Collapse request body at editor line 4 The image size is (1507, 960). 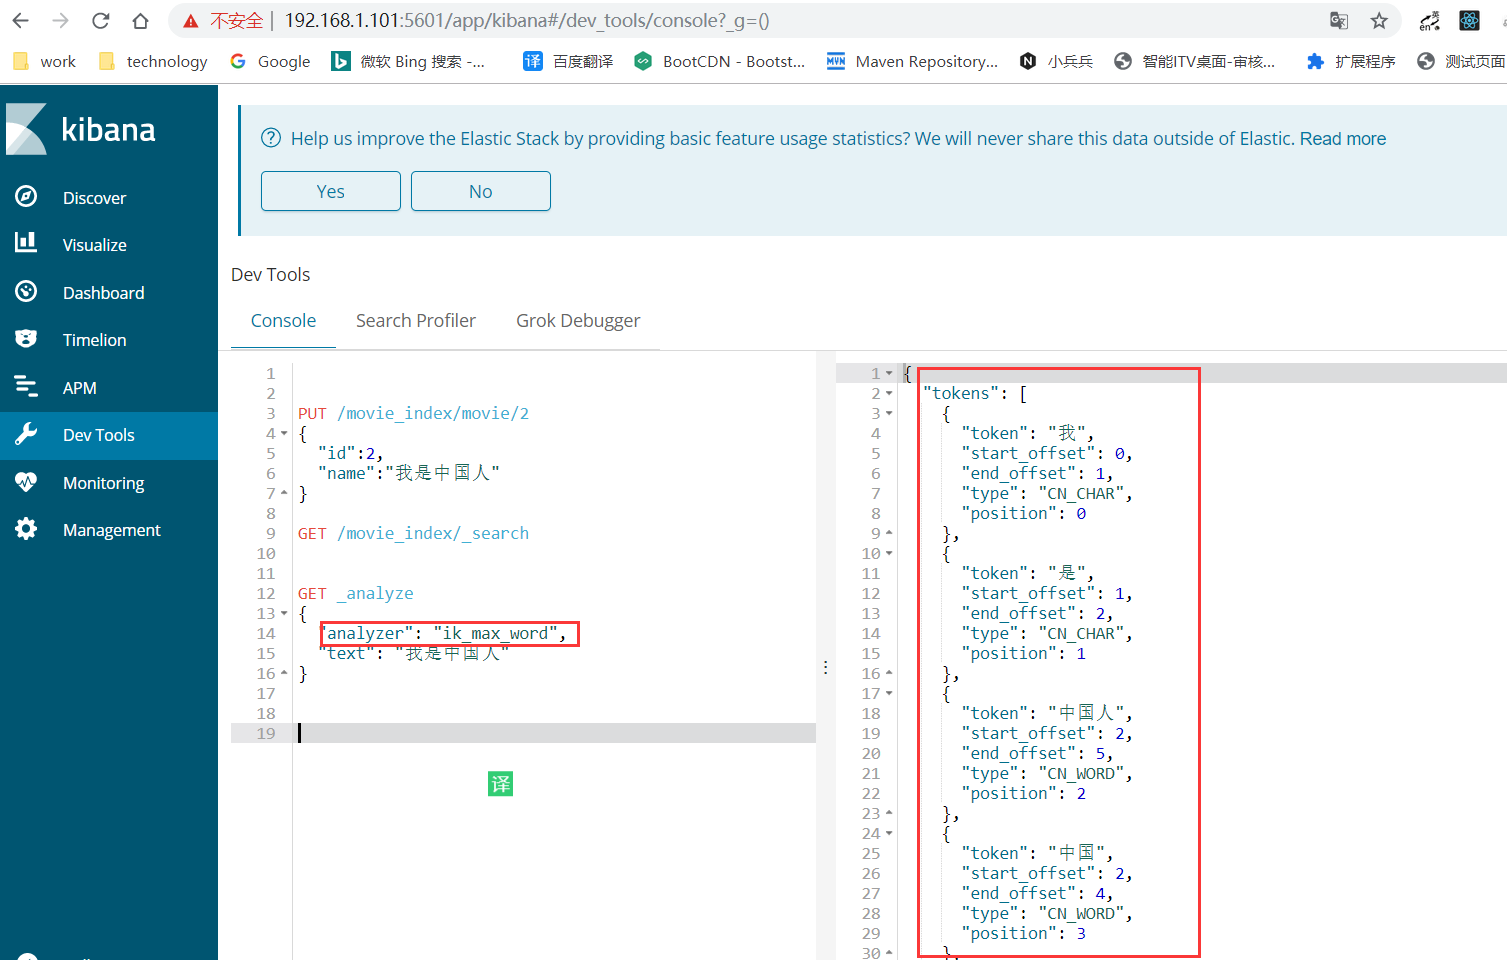pyautogui.click(x=284, y=434)
